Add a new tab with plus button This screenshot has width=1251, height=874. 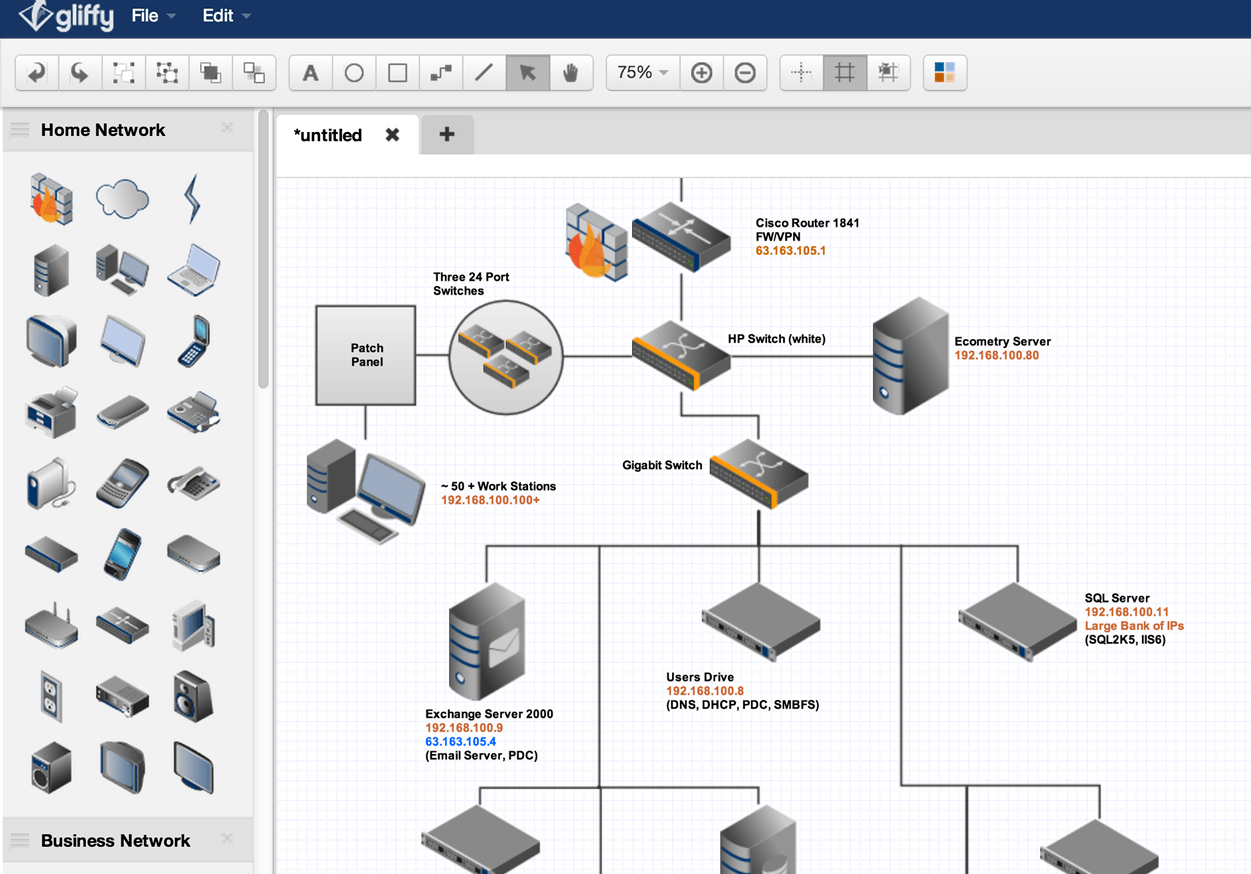(x=447, y=135)
